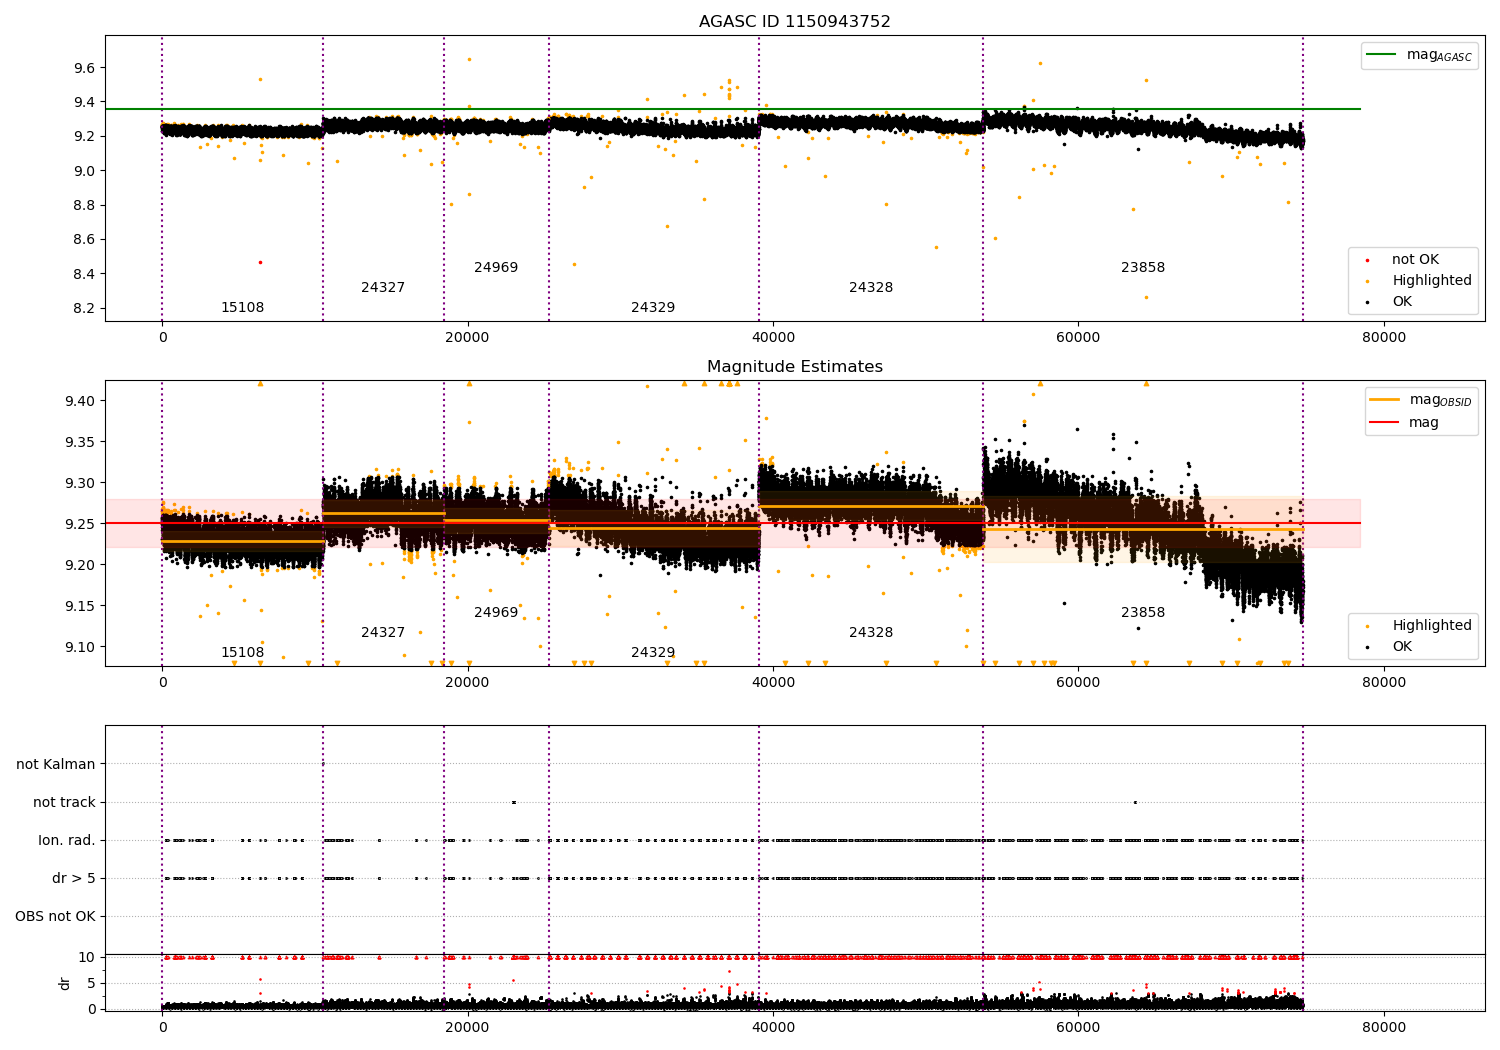Click y-axis tick 9.30 in Magnitude Estimates
Screen dimensions: 1500x1050
pyautogui.click(x=80, y=483)
